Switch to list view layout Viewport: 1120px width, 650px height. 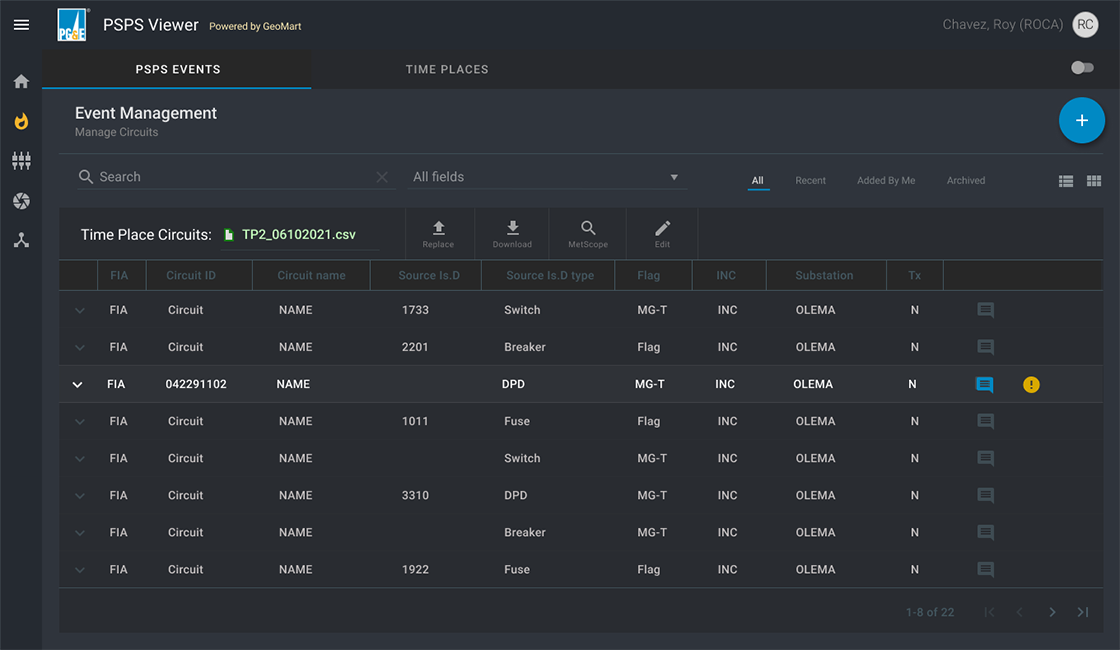pos(1066,181)
